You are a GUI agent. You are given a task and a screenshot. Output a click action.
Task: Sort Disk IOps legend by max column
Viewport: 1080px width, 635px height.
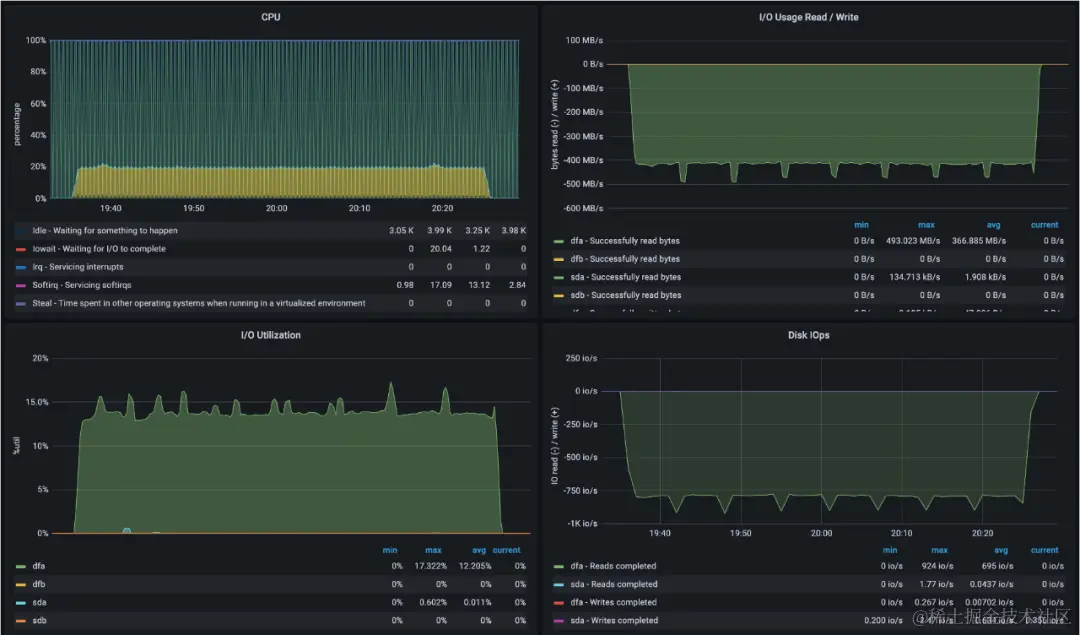coord(939,550)
